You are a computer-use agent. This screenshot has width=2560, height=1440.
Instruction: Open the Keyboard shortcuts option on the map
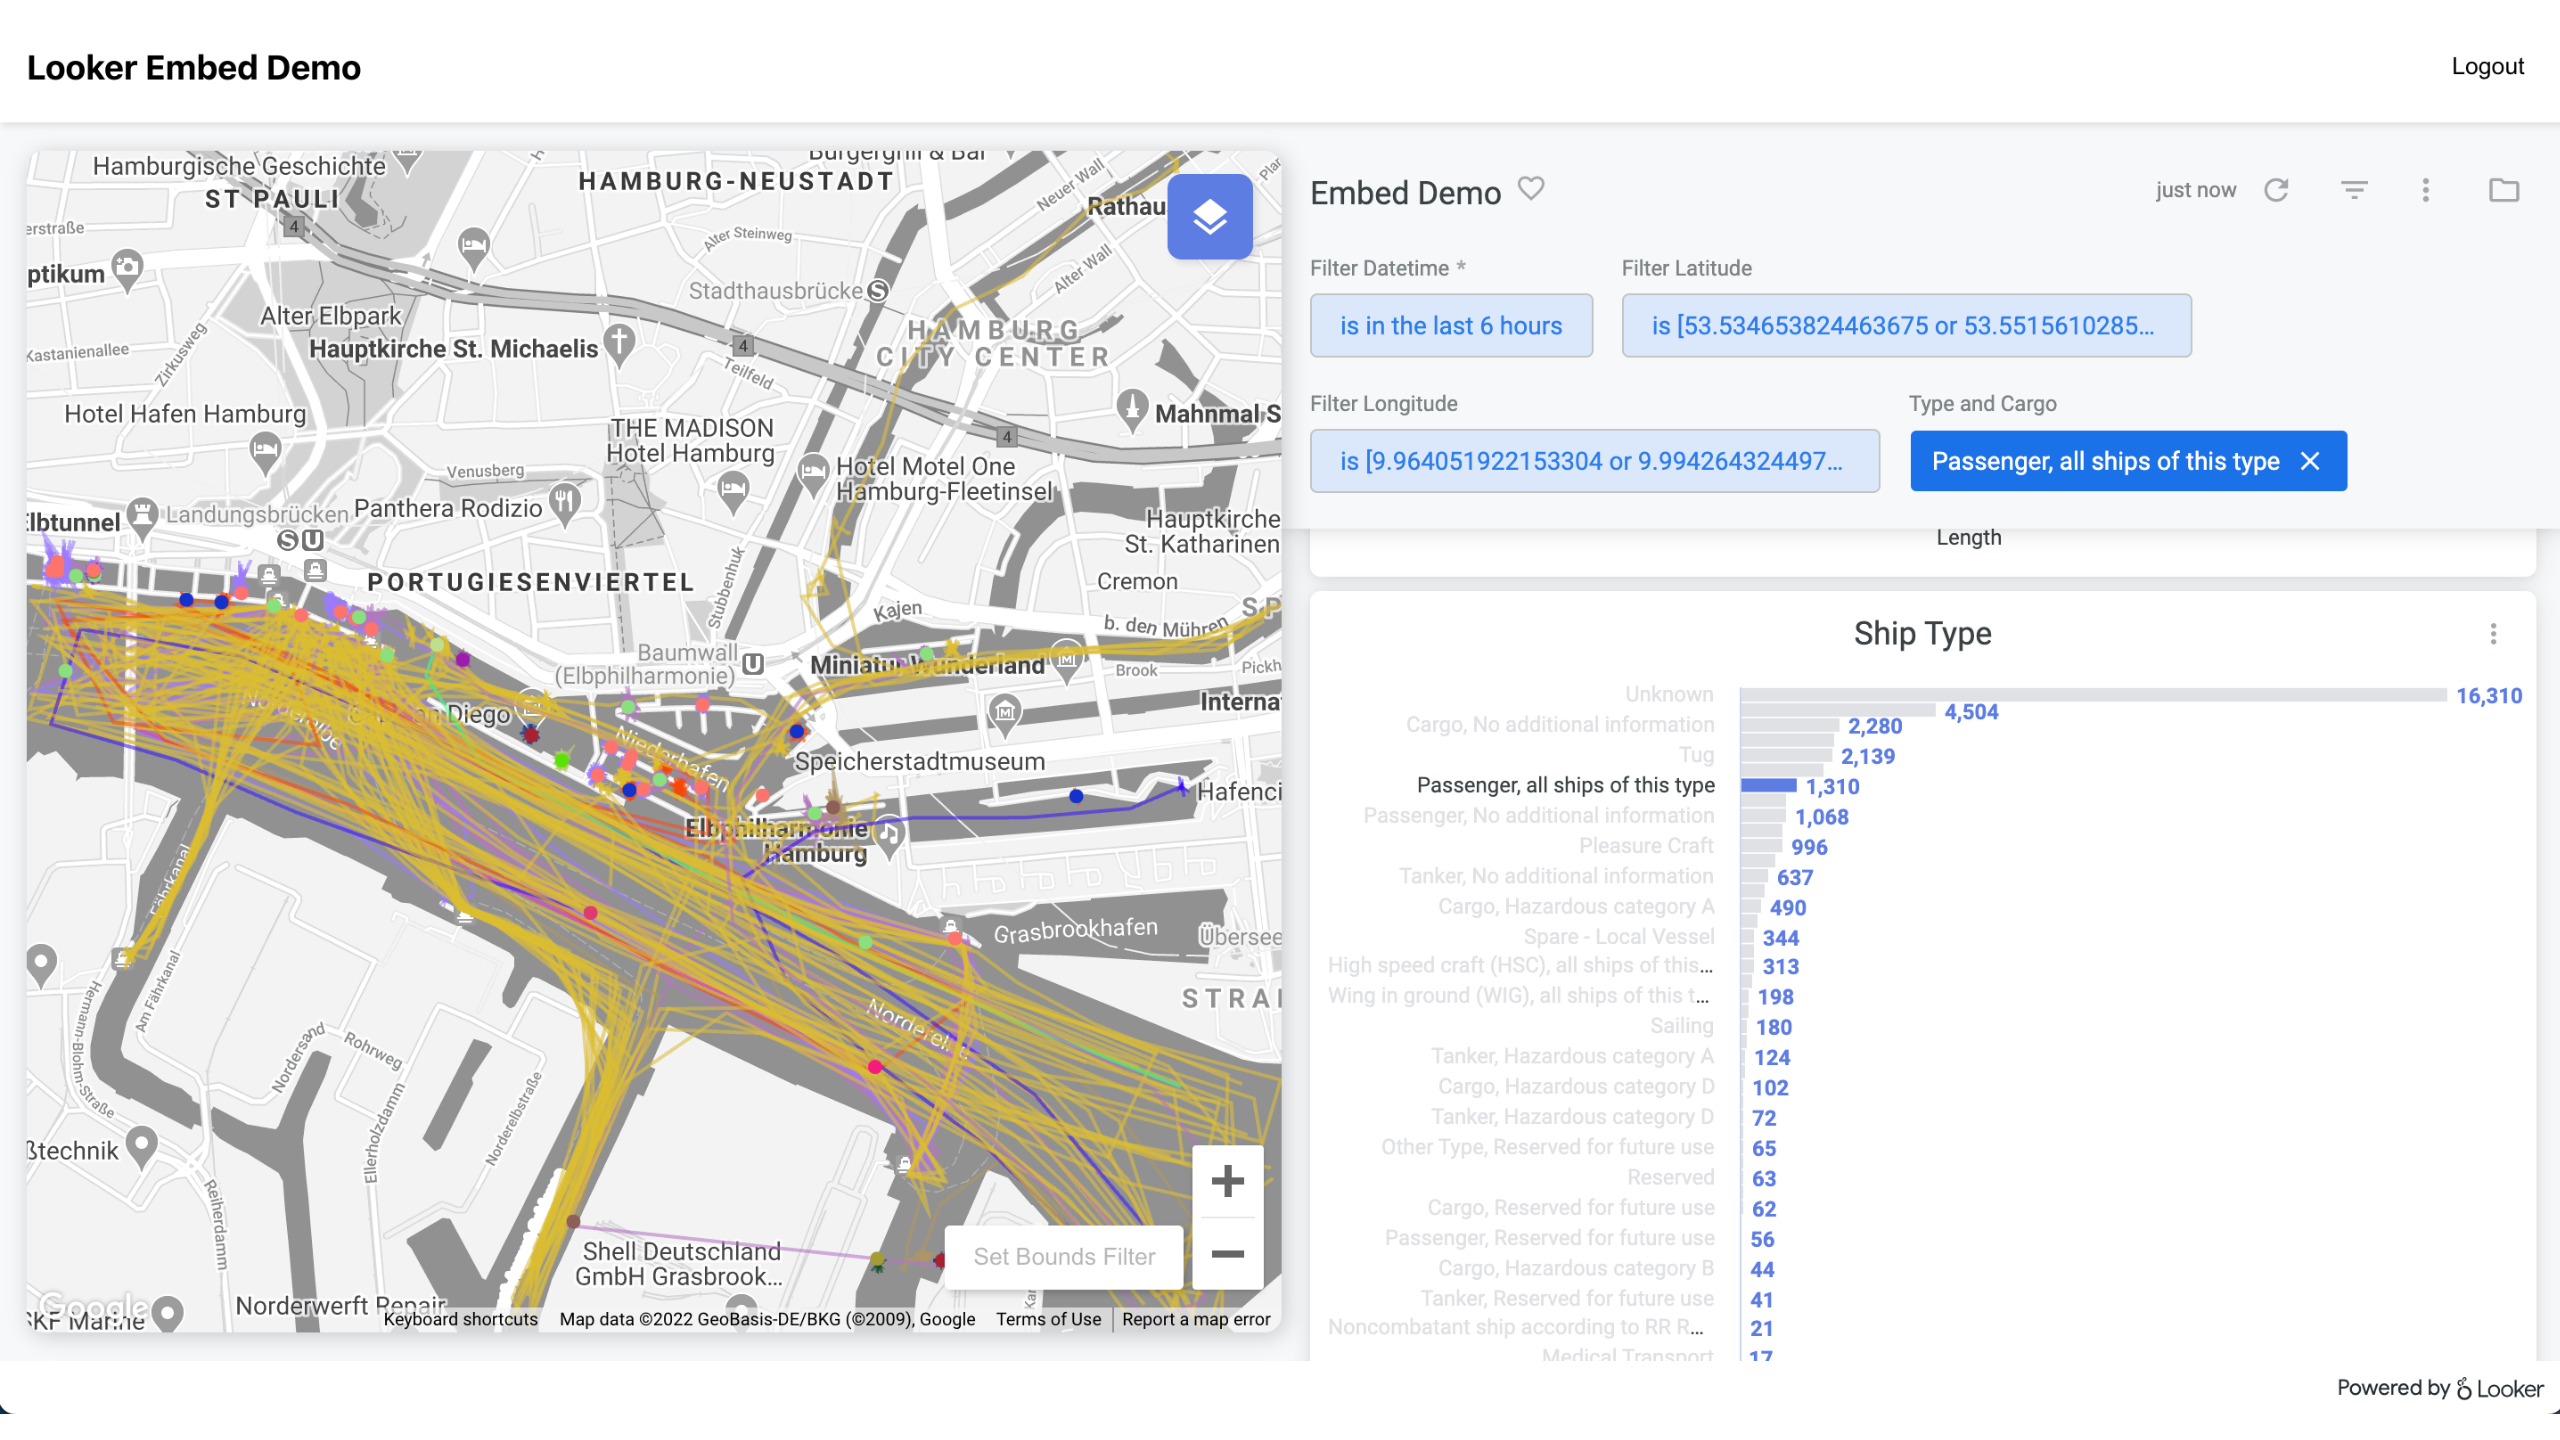pos(461,1319)
